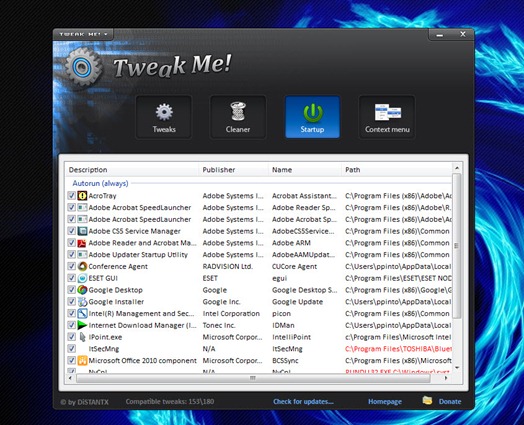Image resolution: width=524 pixels, height=425 pixels.
Task: Minimize the Tweak Me! window
Action: pyautogui.click(x=440, y=34)
